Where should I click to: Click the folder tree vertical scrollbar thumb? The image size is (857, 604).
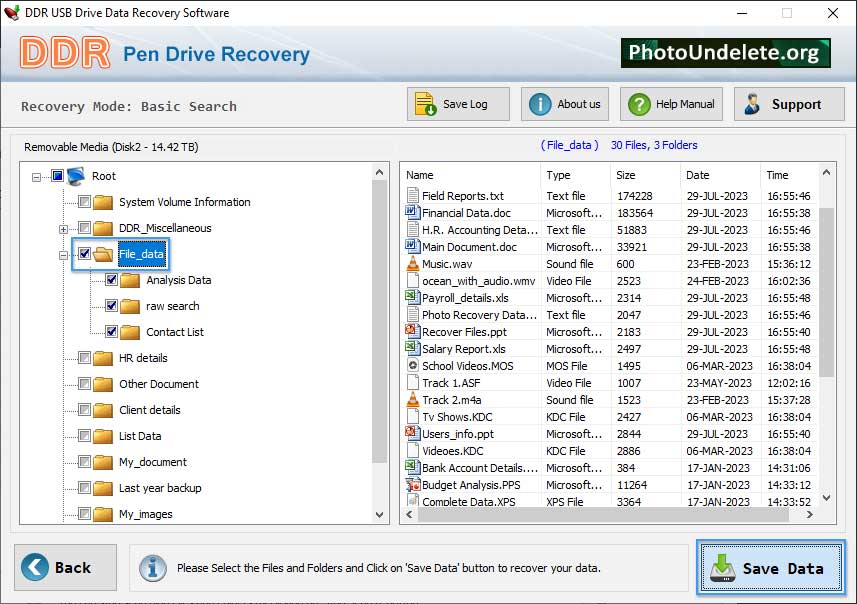(x=379, y=321)
